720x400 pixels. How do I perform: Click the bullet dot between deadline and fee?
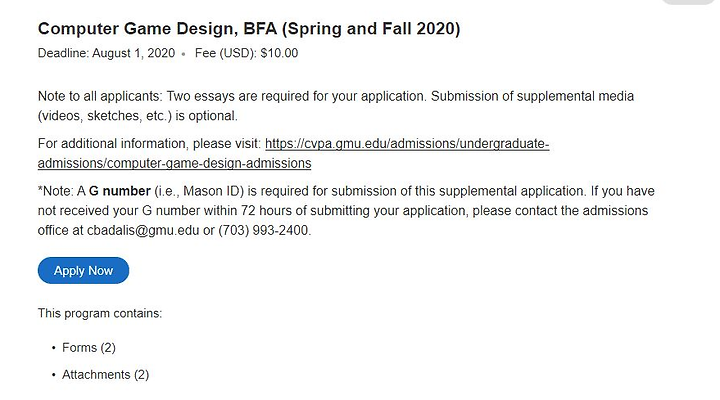click(x=183, y=54)
